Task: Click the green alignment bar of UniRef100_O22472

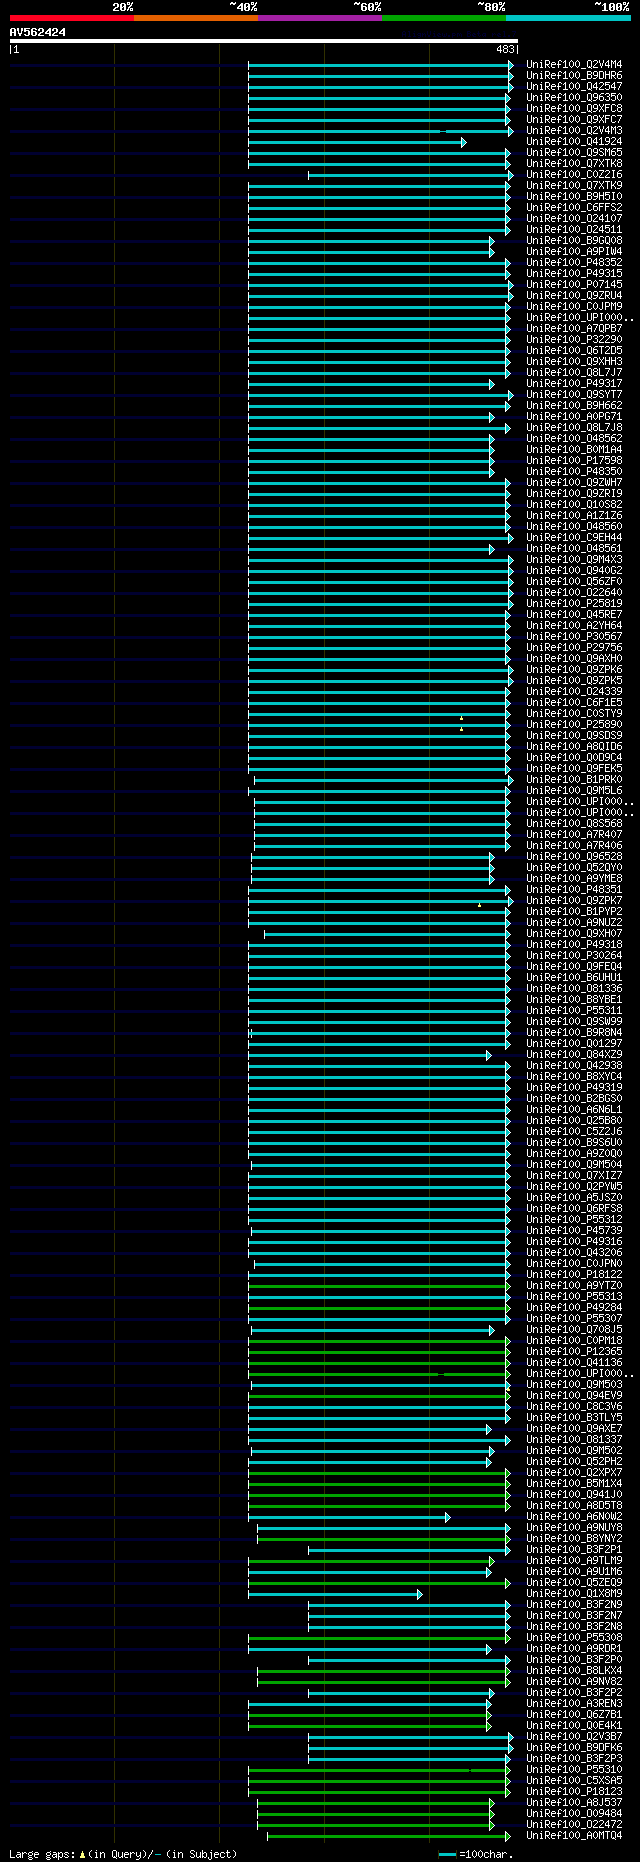Action: [375, 1825]
